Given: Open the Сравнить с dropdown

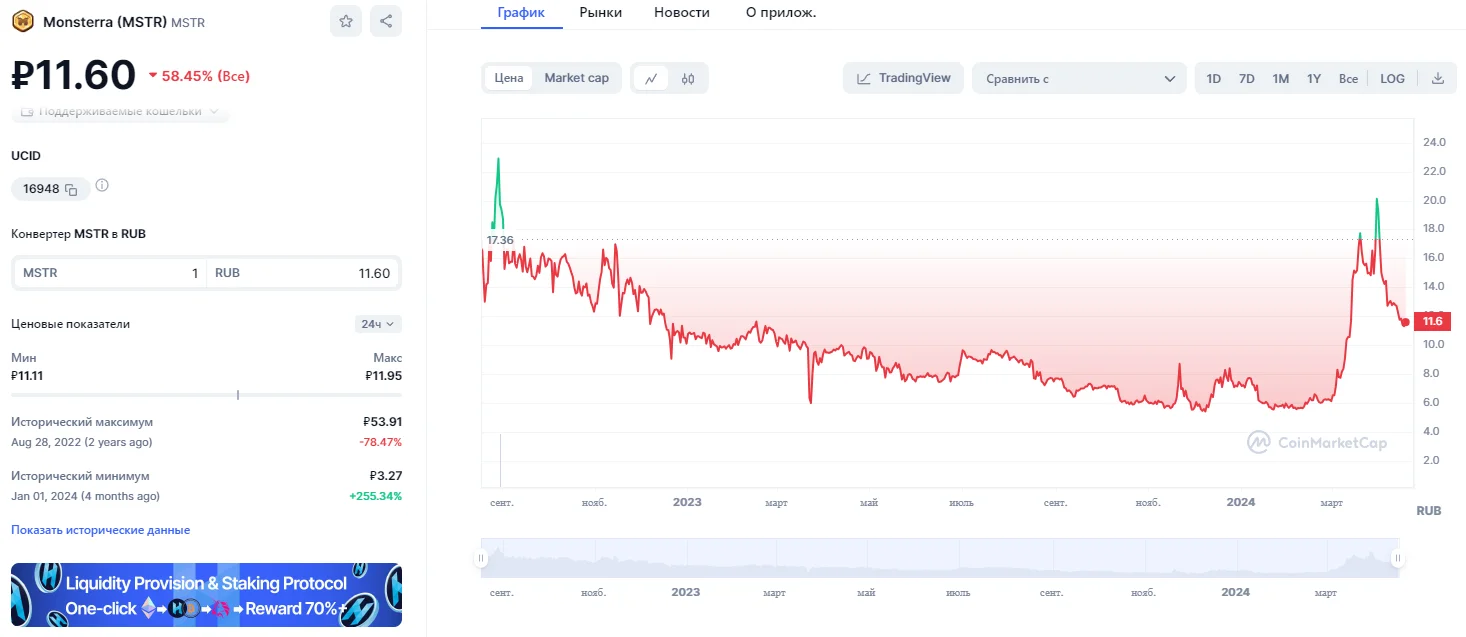Looking at the screenshot, I should (1080, 78).
